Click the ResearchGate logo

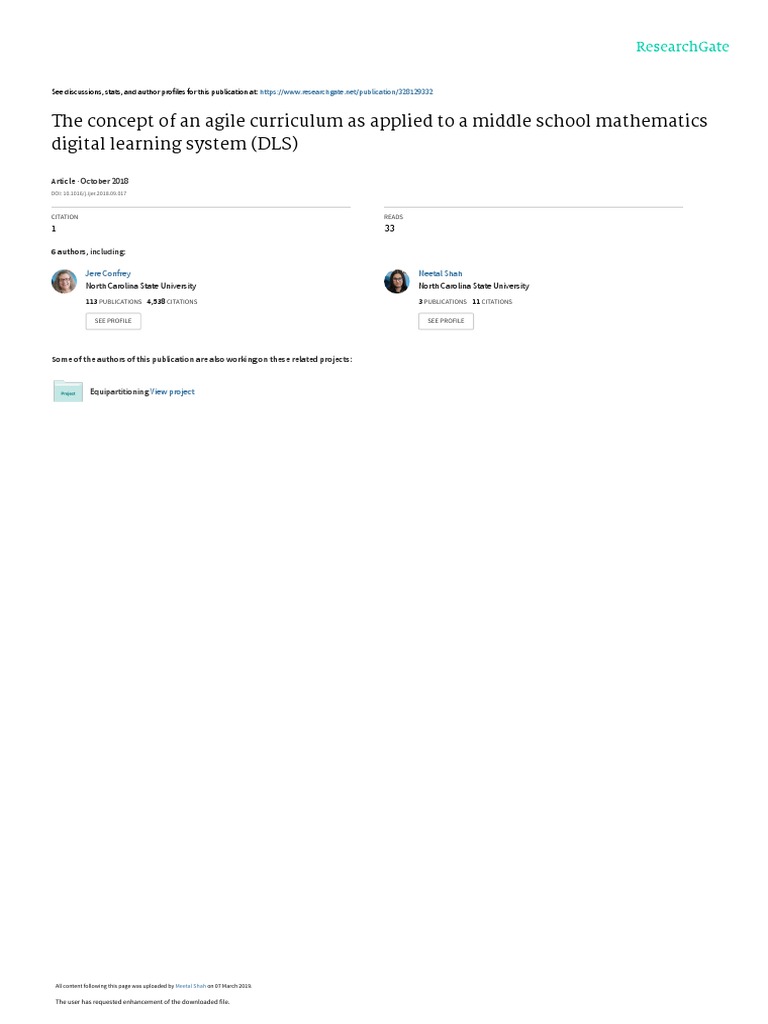[x=682, y=47]
